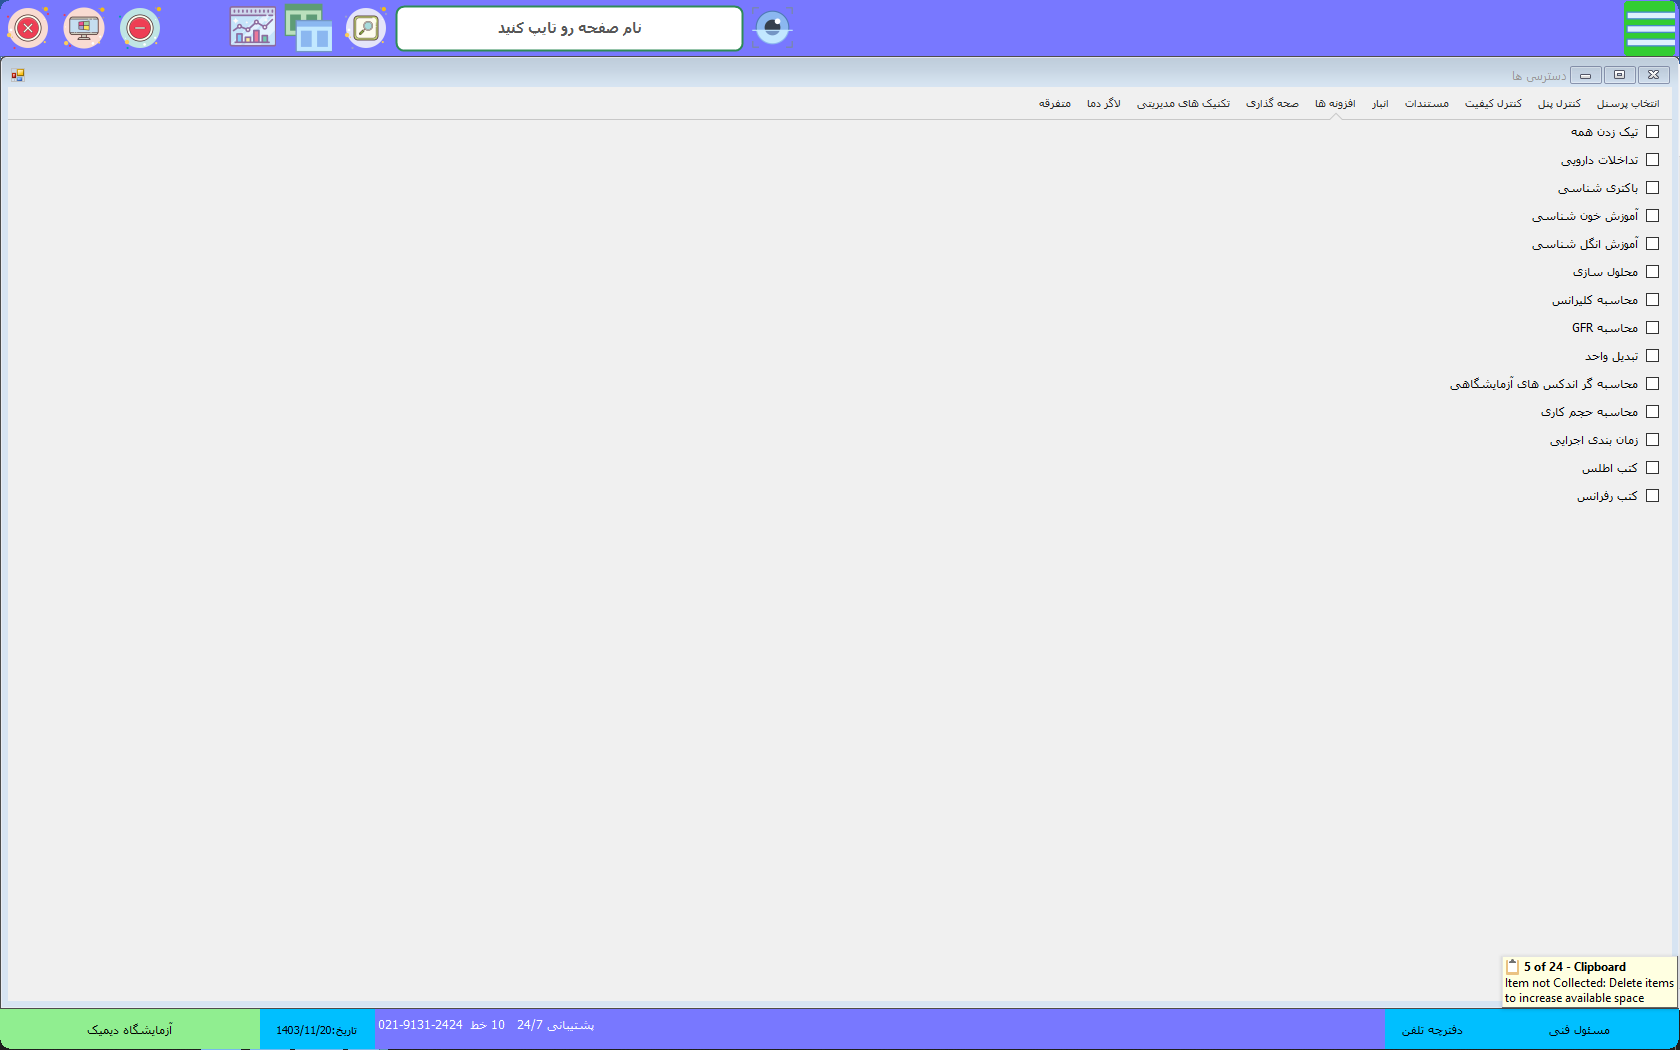
Task: Click the date 1403/11/20 in status bar
Action: coord(317,1030)
